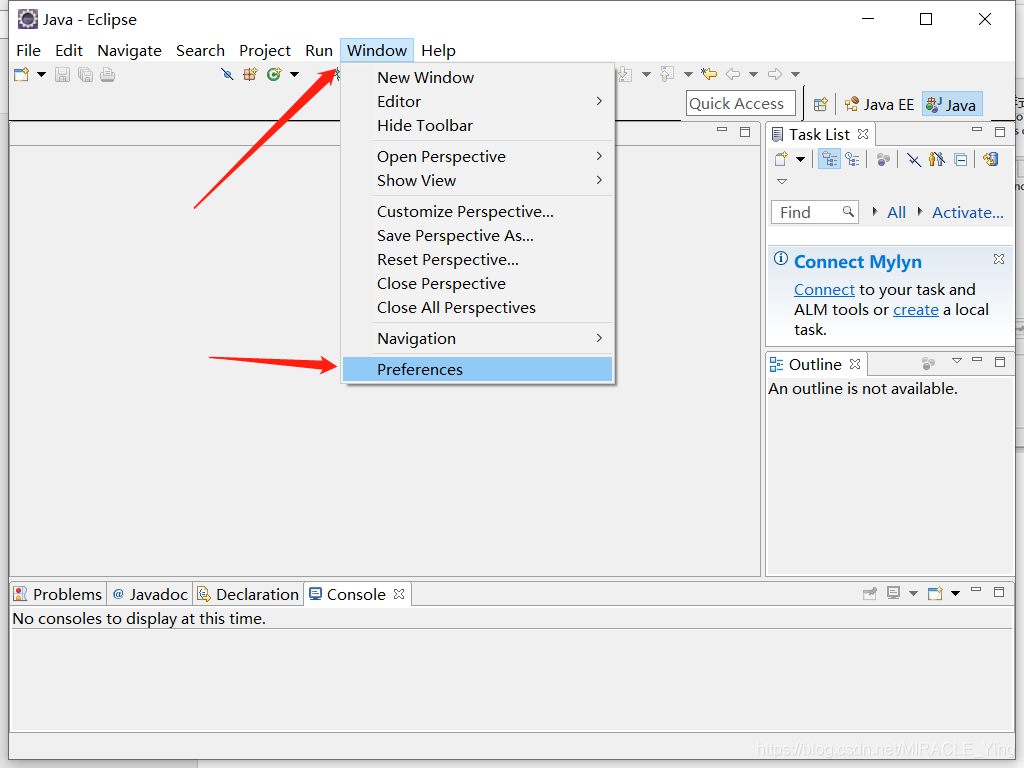Click the Last Edit Location icon

coord(709,74)
